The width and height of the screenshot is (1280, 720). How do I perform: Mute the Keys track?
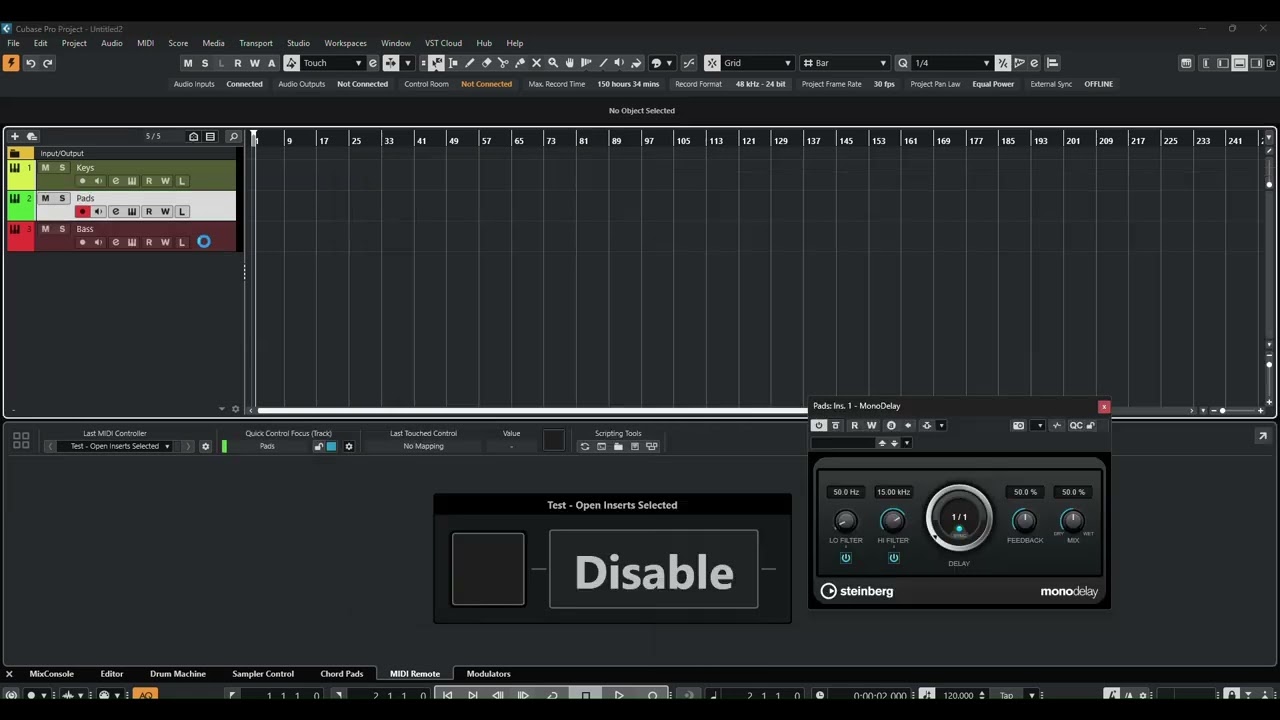click(45, 168)
